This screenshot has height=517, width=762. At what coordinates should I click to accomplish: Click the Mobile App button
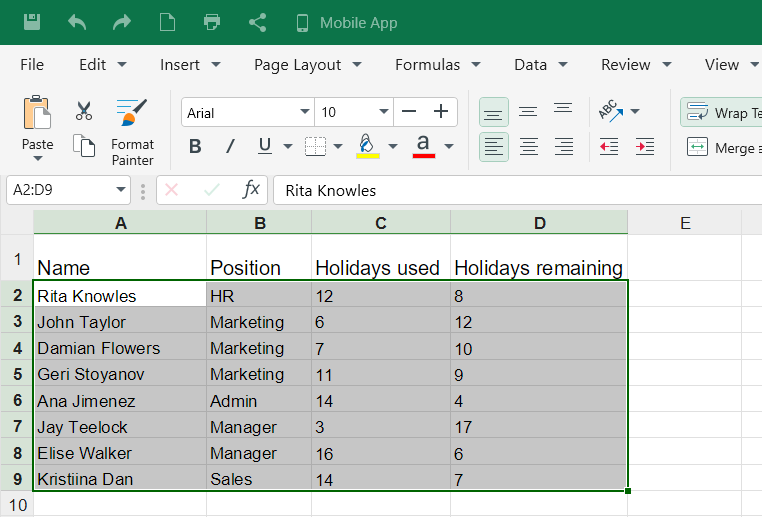pyautogui.click(x=346, y=22)
